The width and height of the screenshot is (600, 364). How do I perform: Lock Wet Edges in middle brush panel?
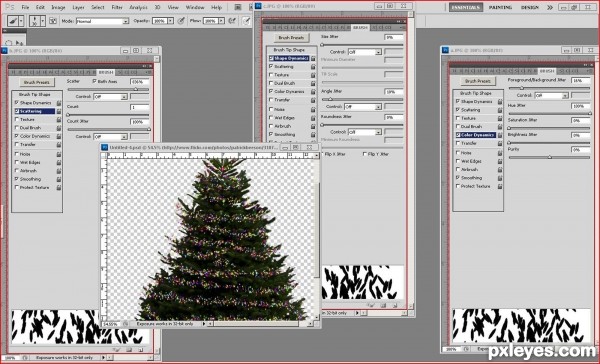[313, 118]
